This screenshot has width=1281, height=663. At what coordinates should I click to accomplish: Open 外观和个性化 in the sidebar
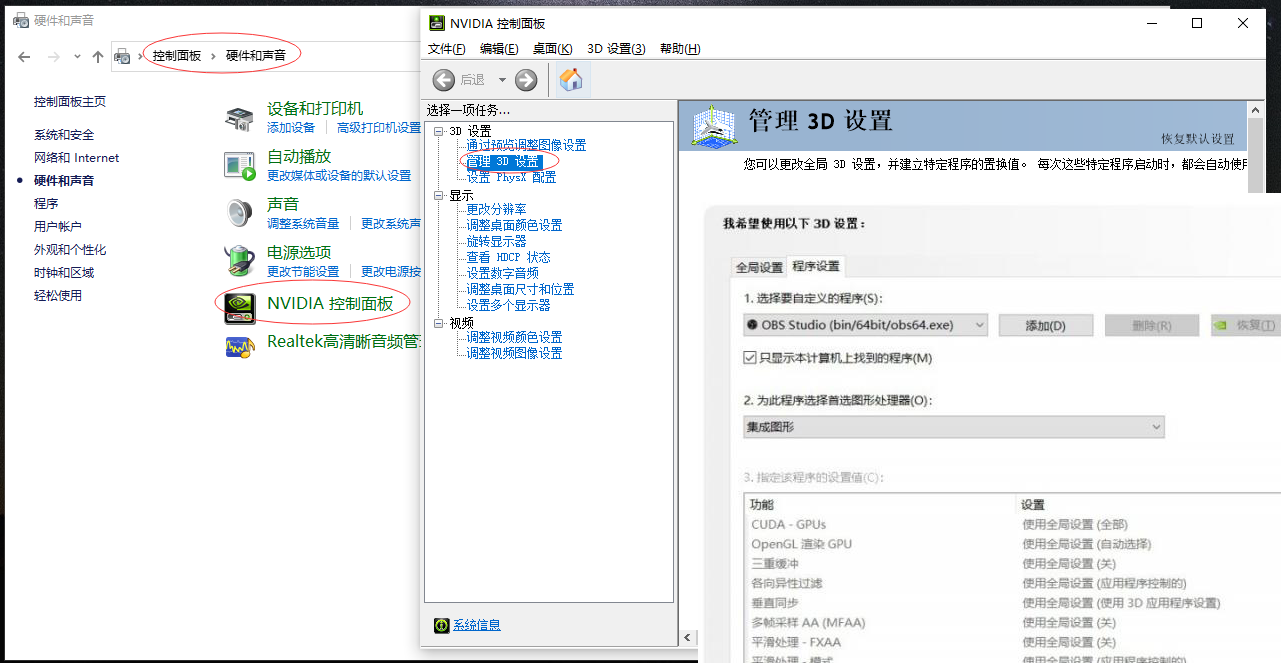70,250
